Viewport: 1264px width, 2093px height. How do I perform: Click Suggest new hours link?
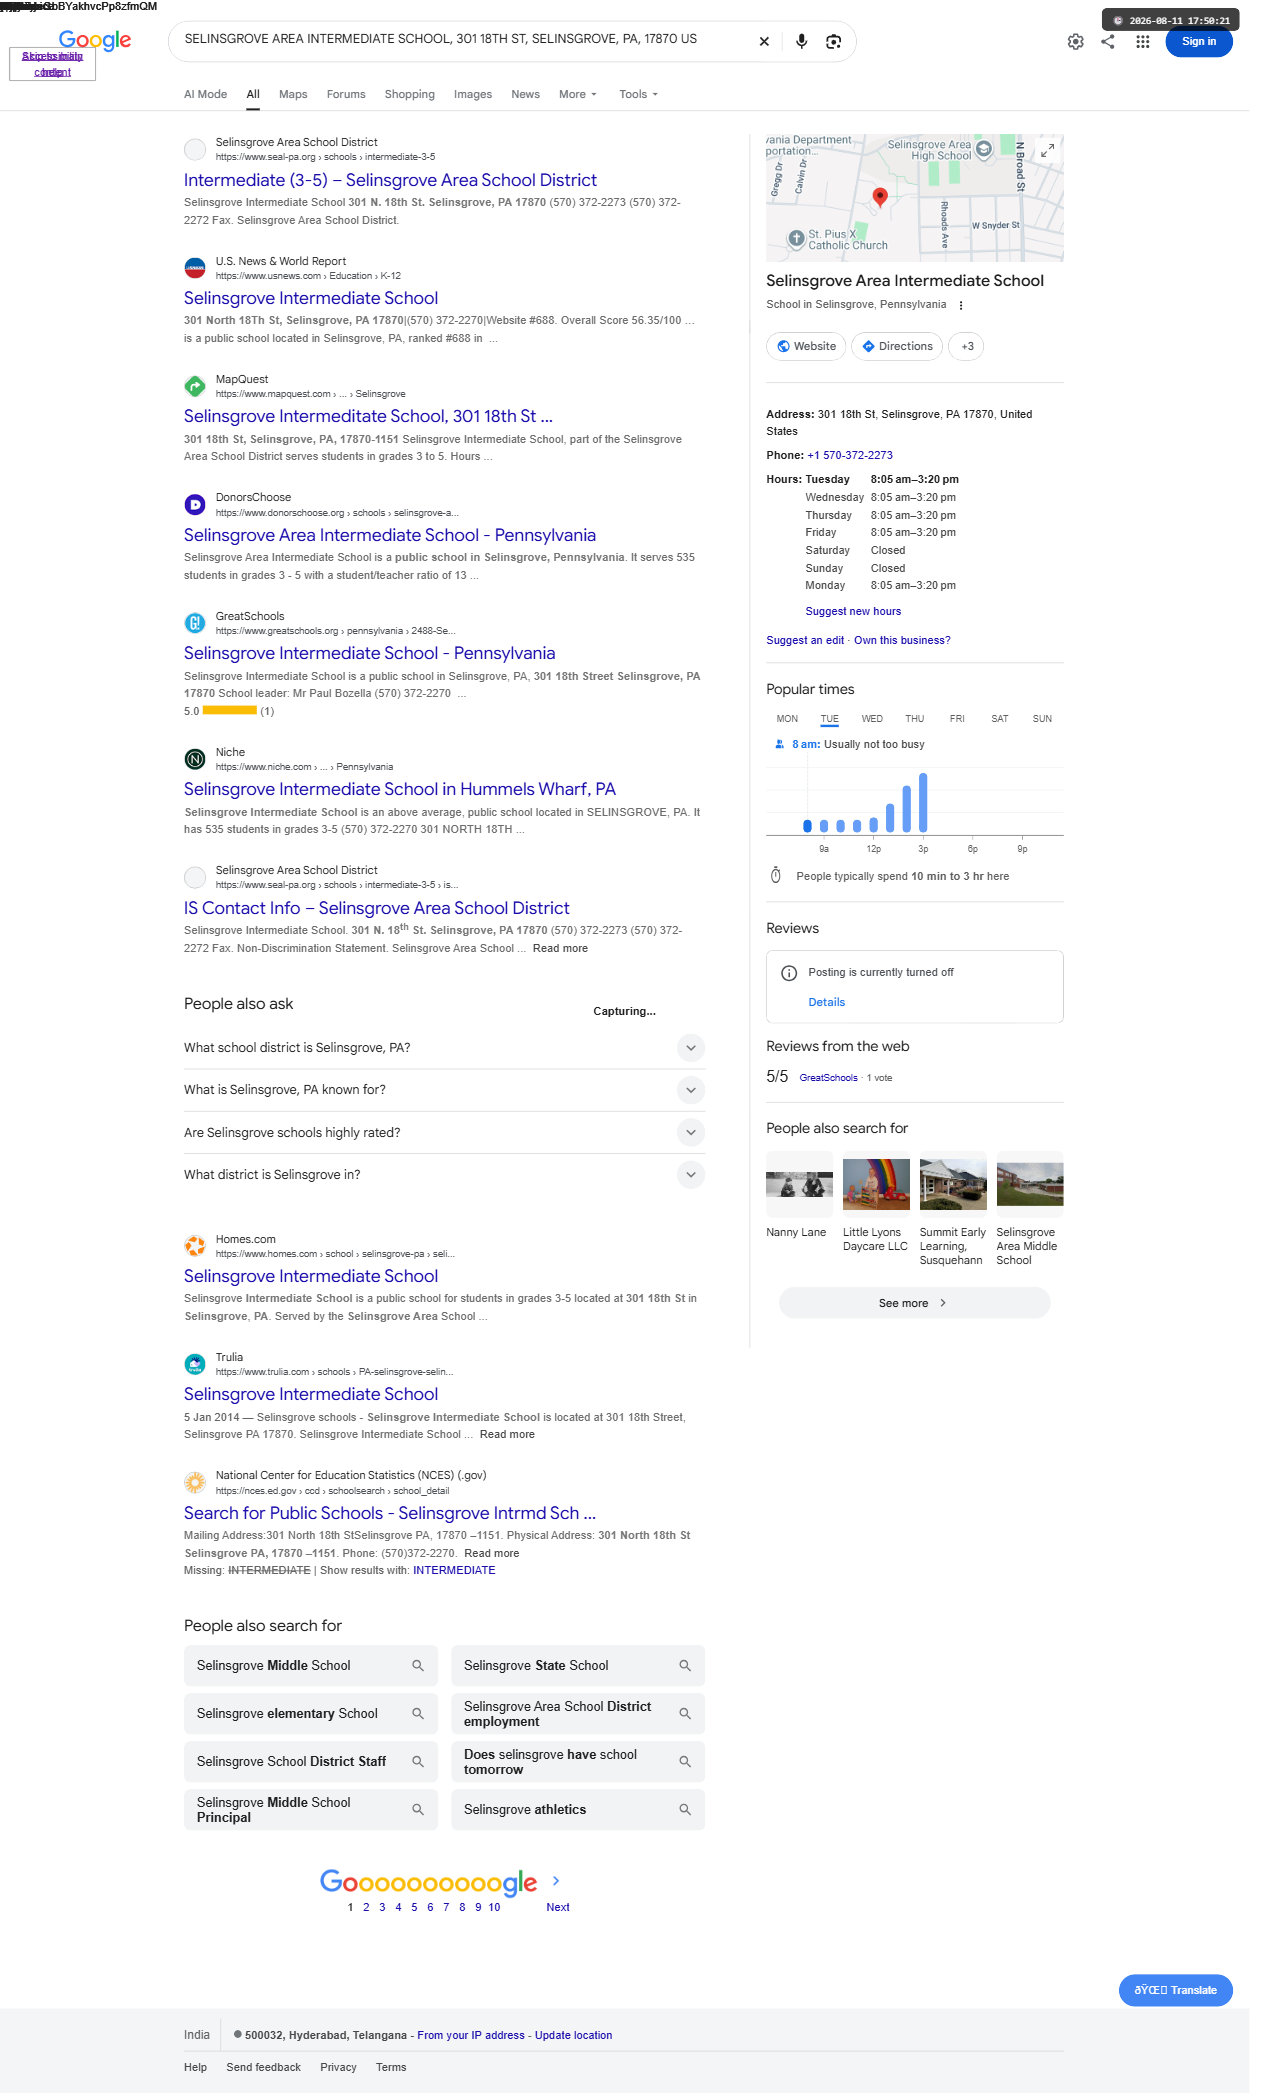tap(853, 611)
